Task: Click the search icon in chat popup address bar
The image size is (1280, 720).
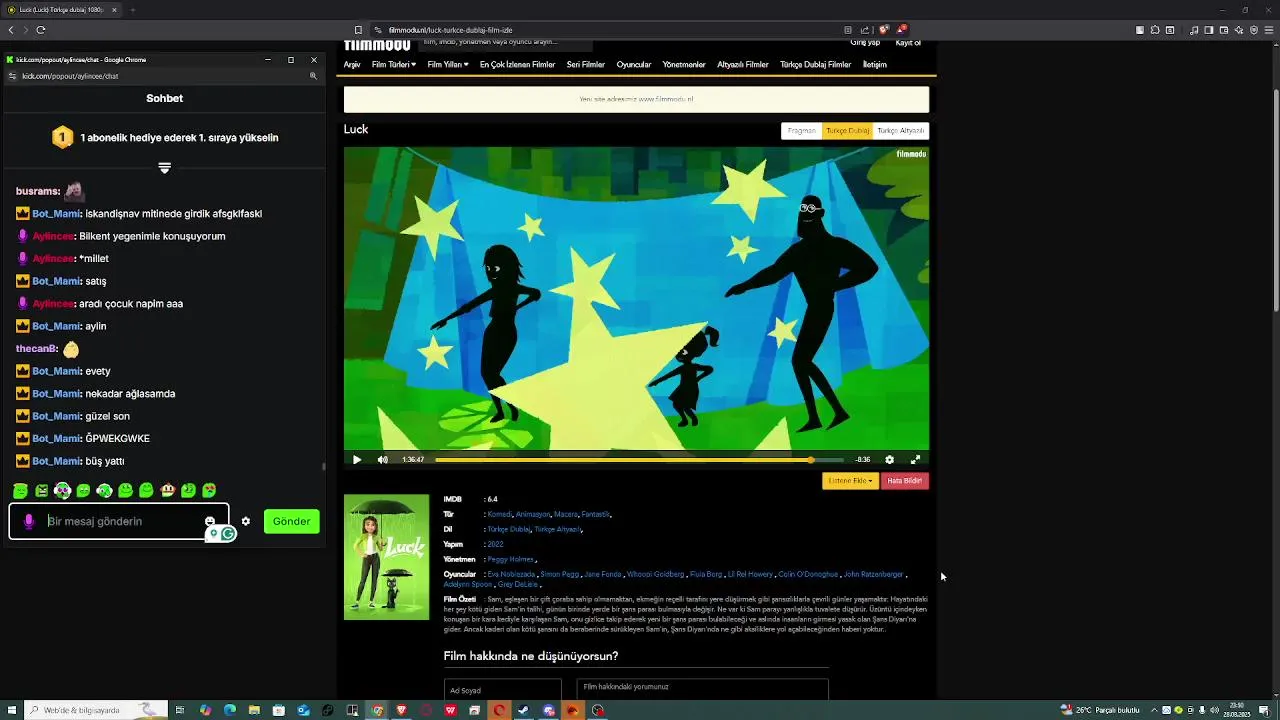Action: (313, 76)
